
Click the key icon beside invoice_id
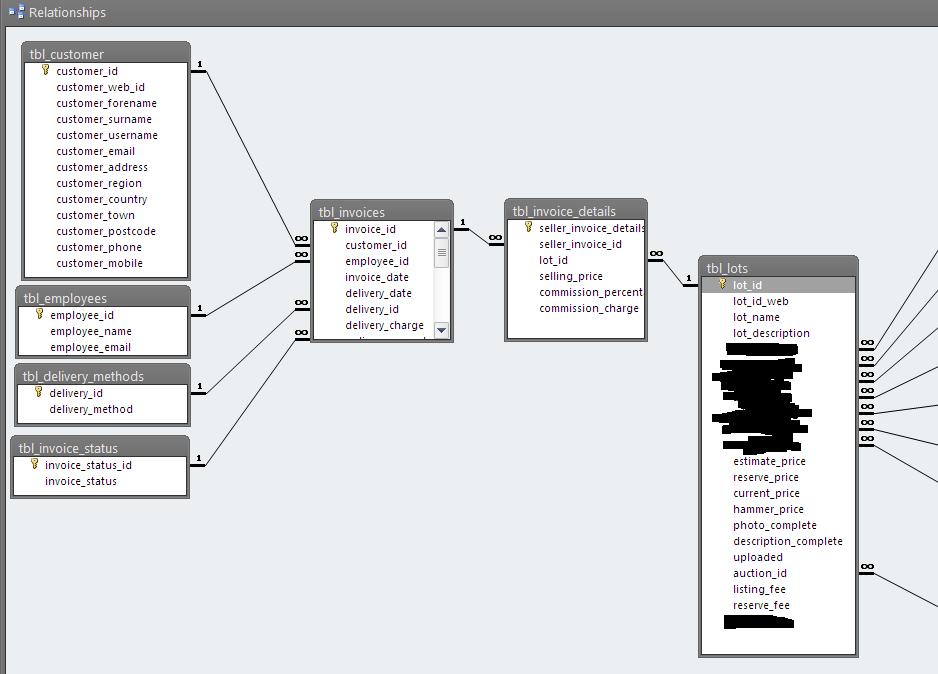tap(334, 228)
